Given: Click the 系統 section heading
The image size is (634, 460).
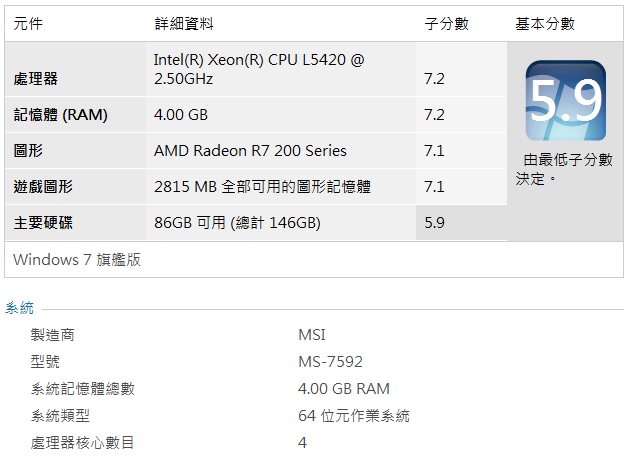Looking at the screenshot, I should click(x=19, y=308).
